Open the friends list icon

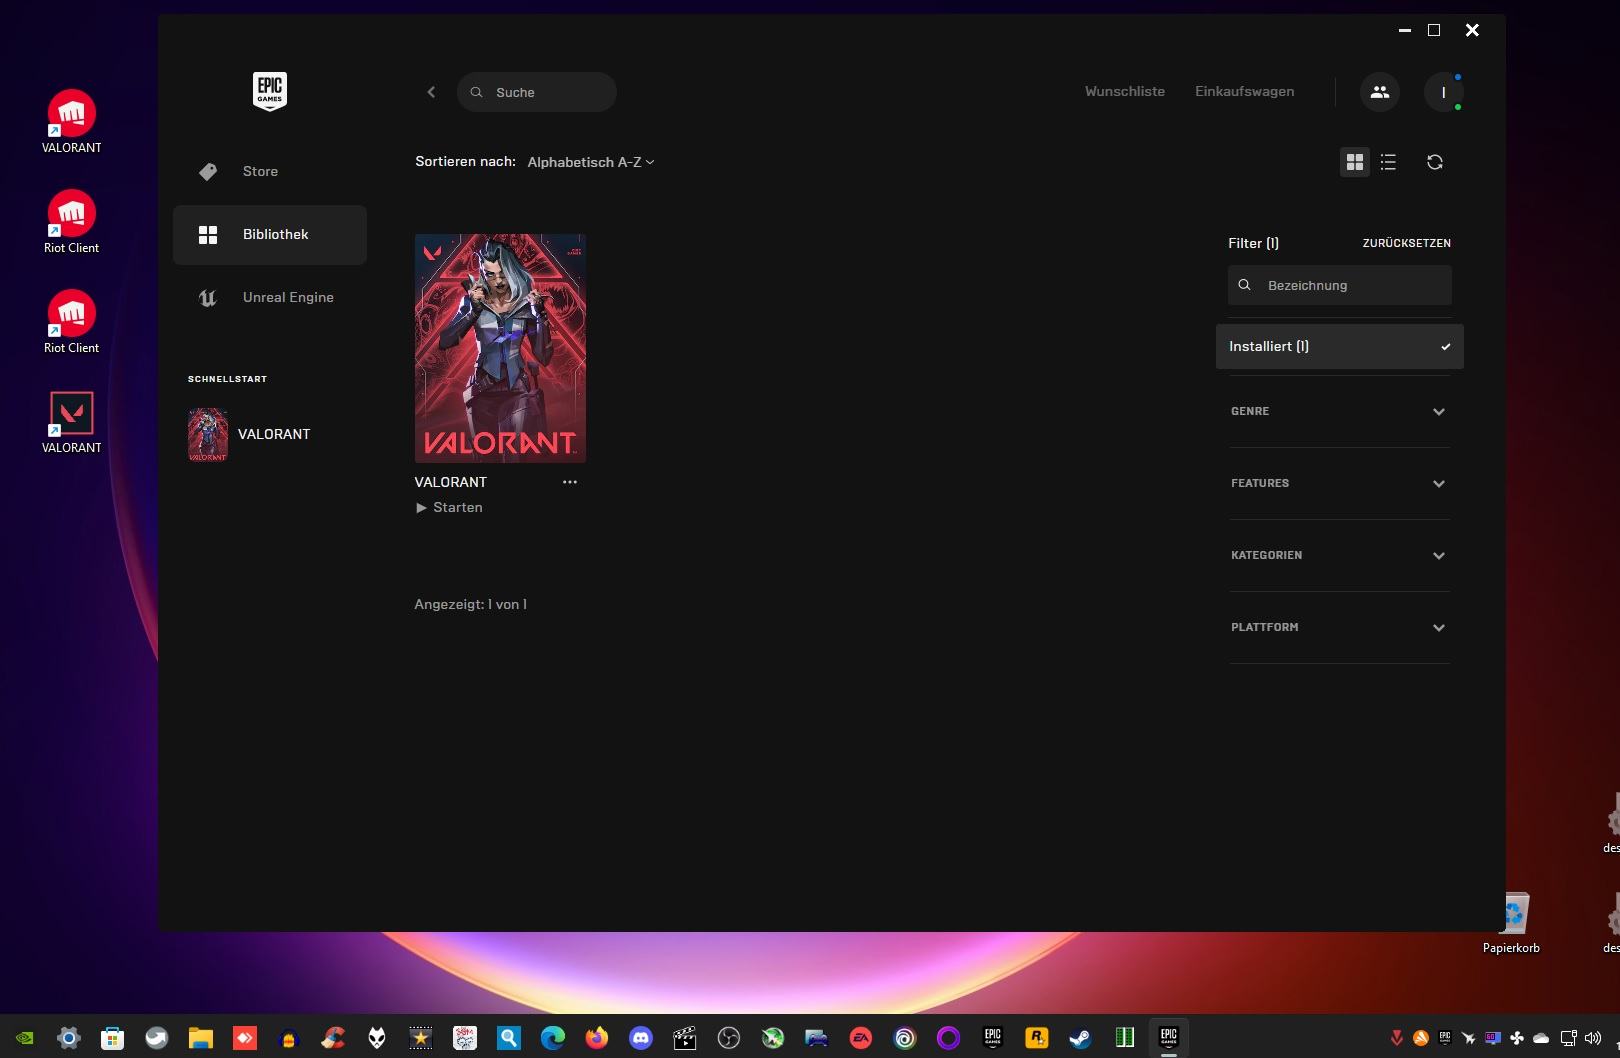coord(1380,92)
